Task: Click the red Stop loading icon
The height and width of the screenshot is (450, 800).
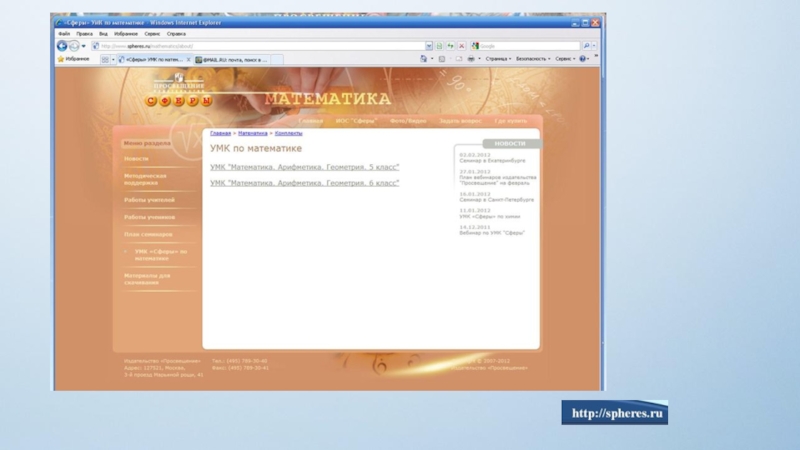Action: point(461,46)
